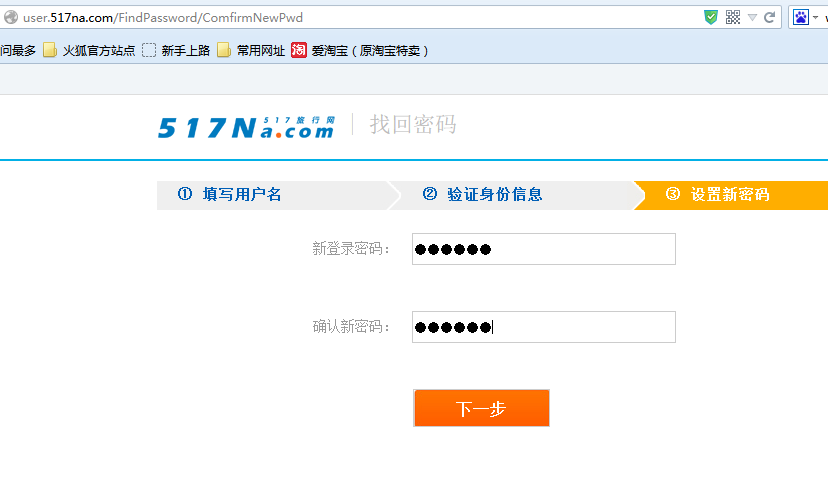The width and height of the screenshot is (828, 492).
Task: Open the 问最多 bookmark item
Action: (x=18, y=51)
